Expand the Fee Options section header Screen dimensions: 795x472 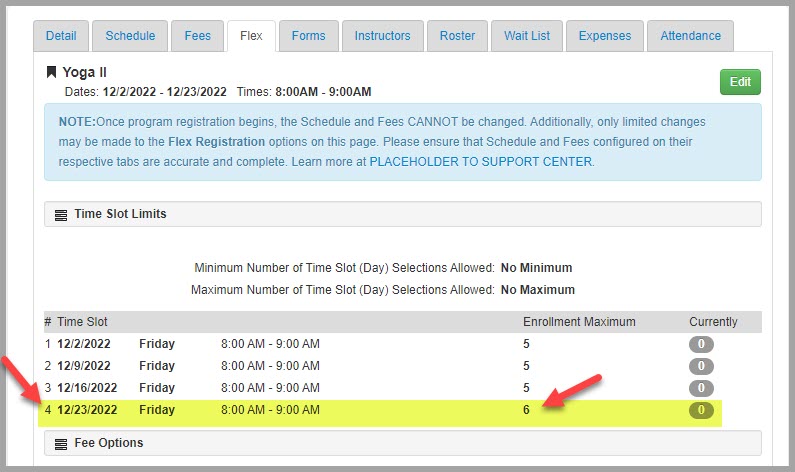pos(402,443)
